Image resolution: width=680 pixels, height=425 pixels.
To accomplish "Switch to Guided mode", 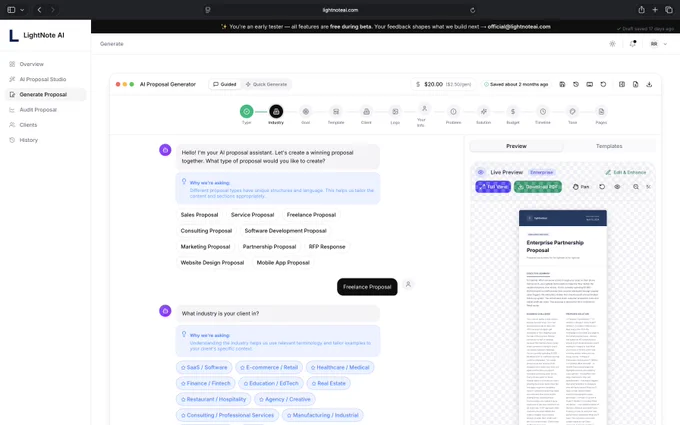I will pos(225,84).
